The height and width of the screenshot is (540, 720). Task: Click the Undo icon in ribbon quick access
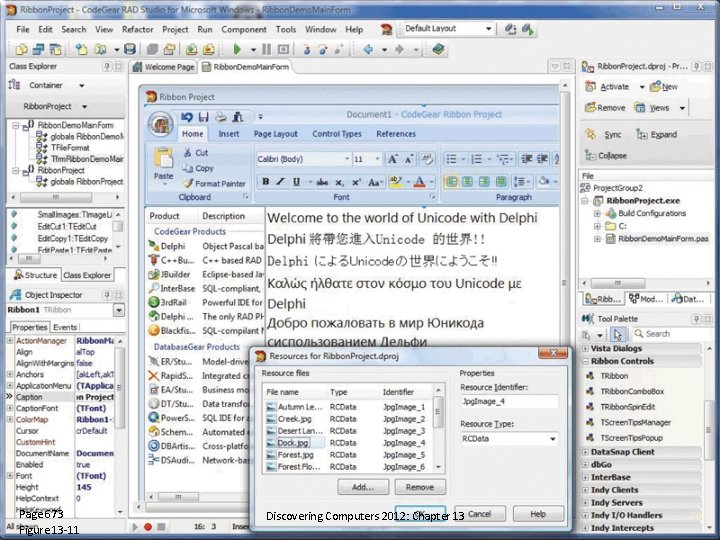click(x=186, y=118)
